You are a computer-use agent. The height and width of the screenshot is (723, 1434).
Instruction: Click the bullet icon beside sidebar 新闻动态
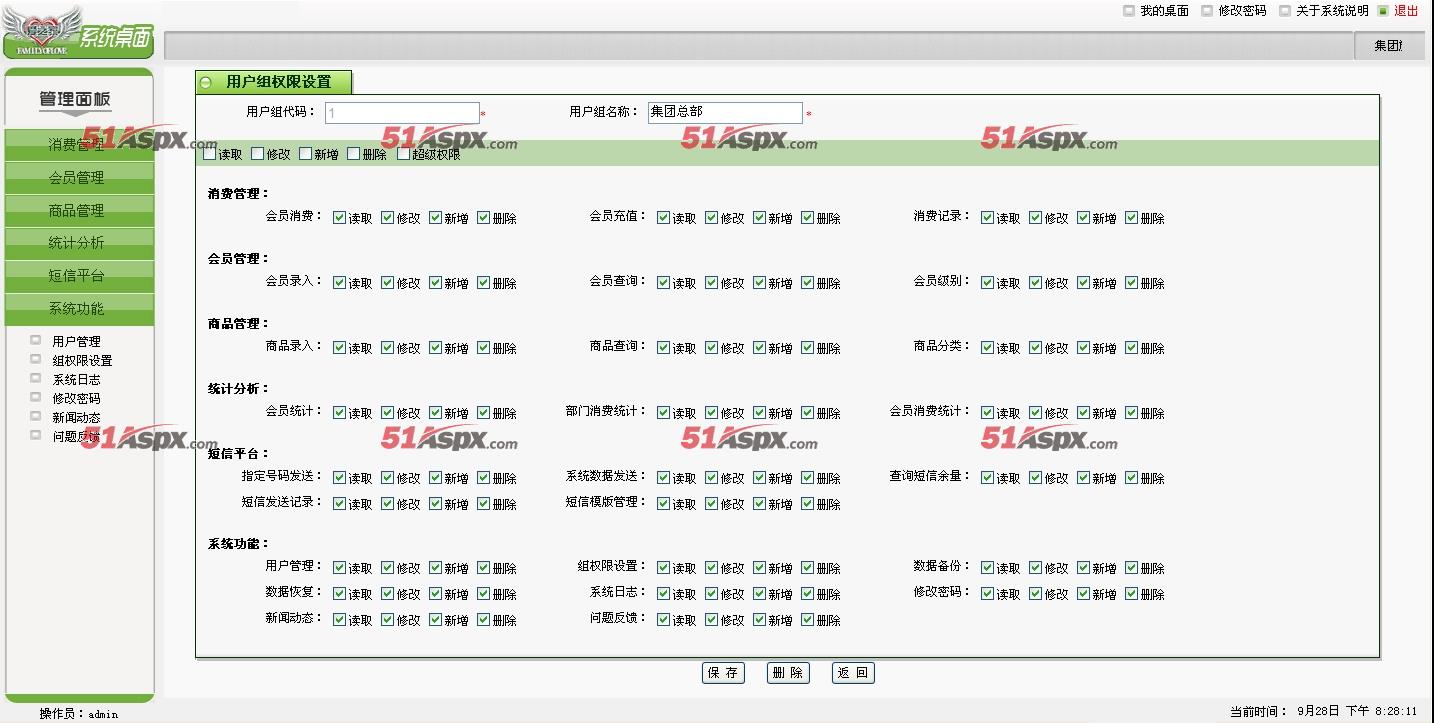point(36,416)
